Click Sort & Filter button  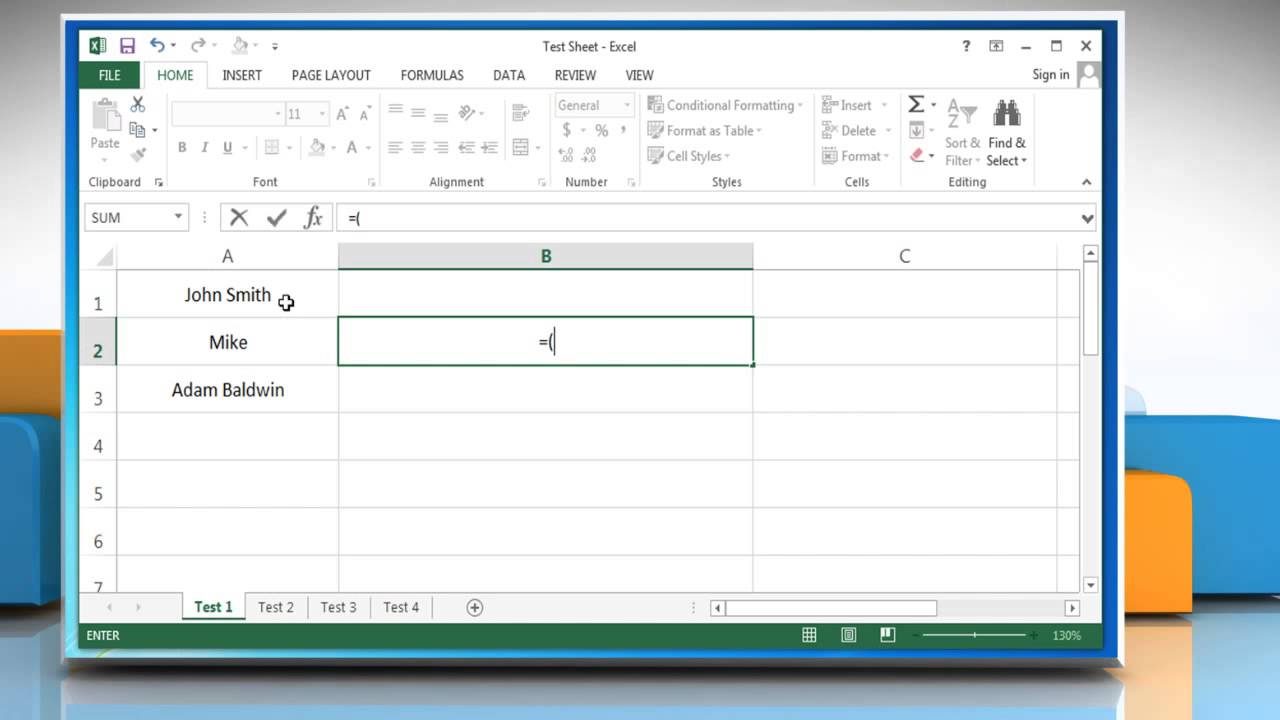point(963,133)
